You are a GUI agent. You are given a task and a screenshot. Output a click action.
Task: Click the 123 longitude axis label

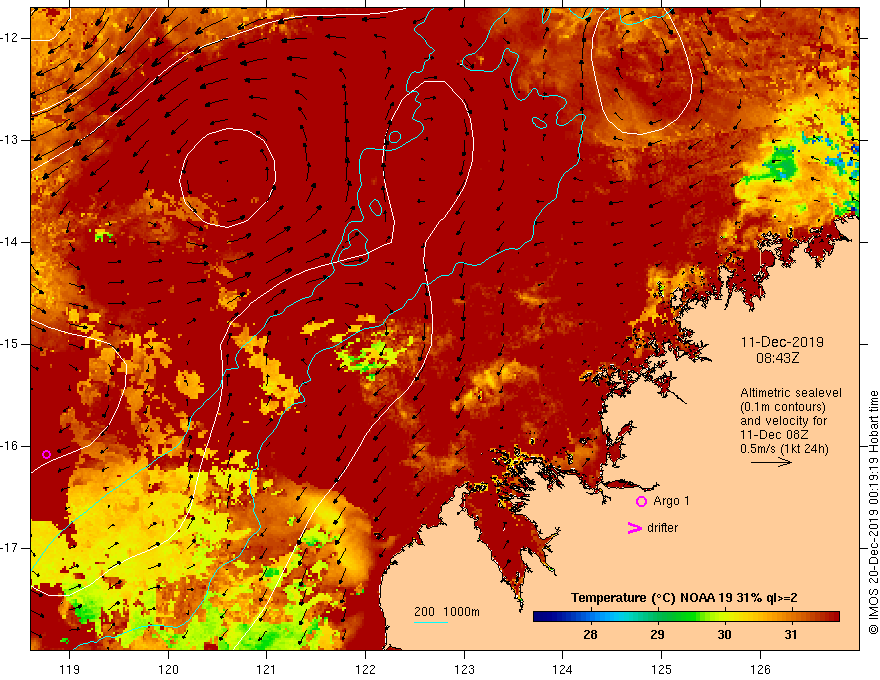464,669
